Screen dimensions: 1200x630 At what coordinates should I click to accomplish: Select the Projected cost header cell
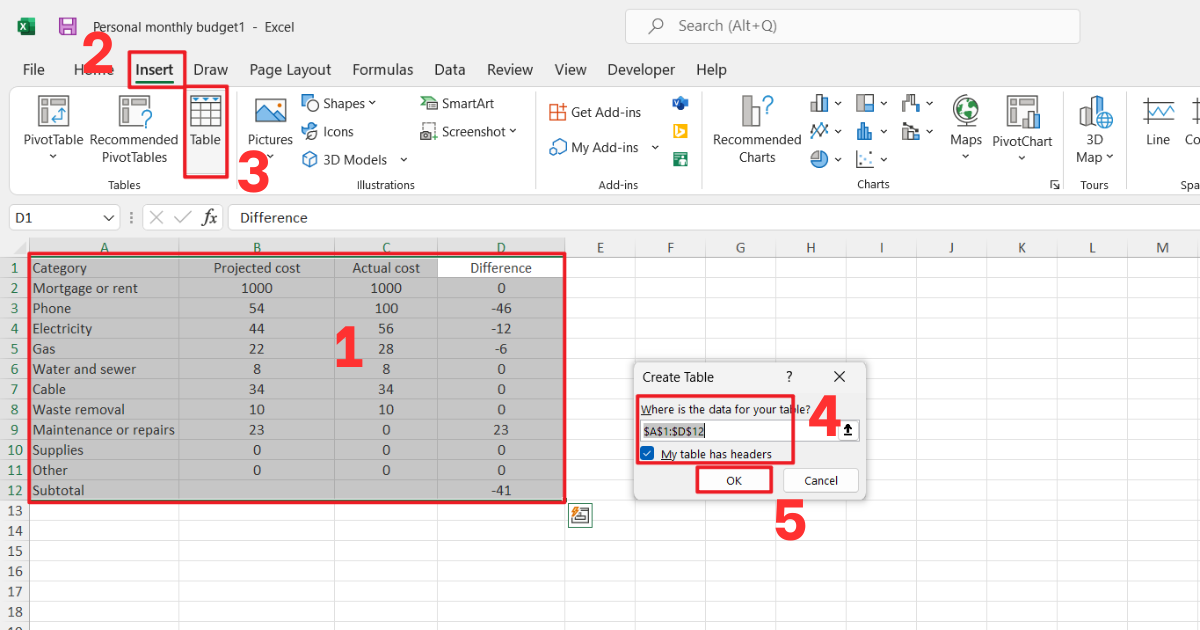257,268
